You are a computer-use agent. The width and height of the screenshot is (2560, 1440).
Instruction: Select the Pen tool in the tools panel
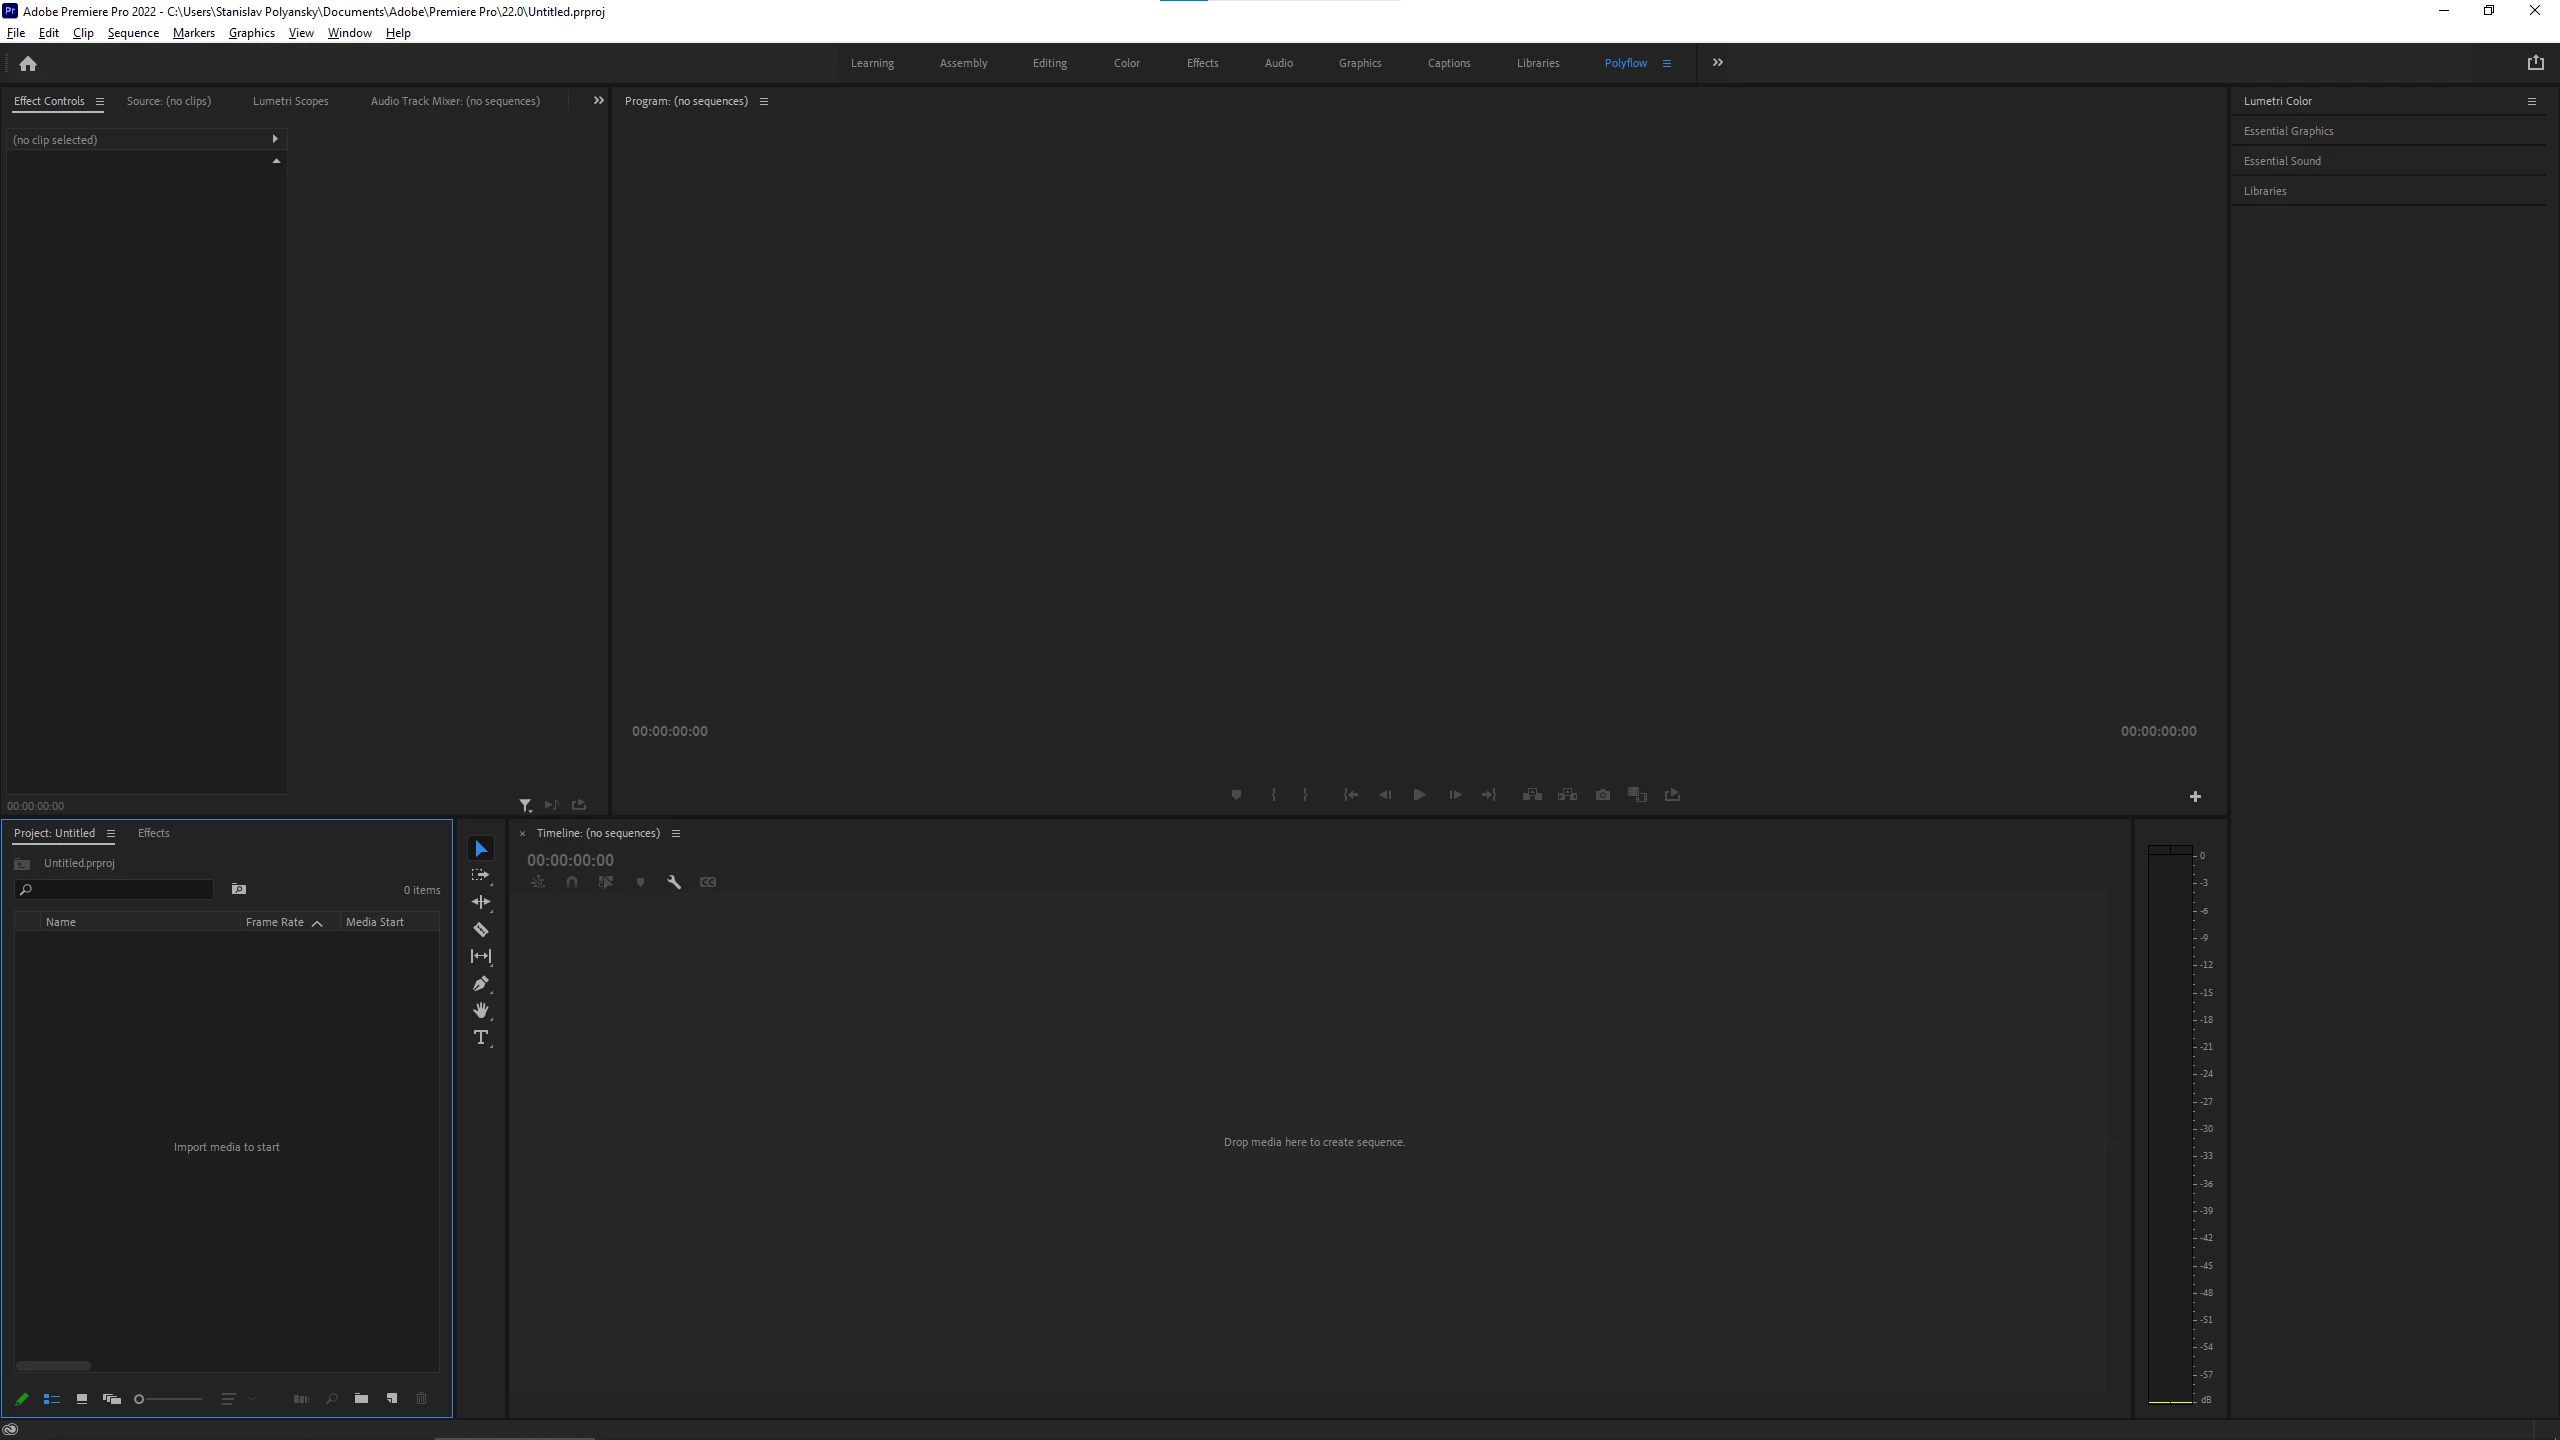pos(481,983)
